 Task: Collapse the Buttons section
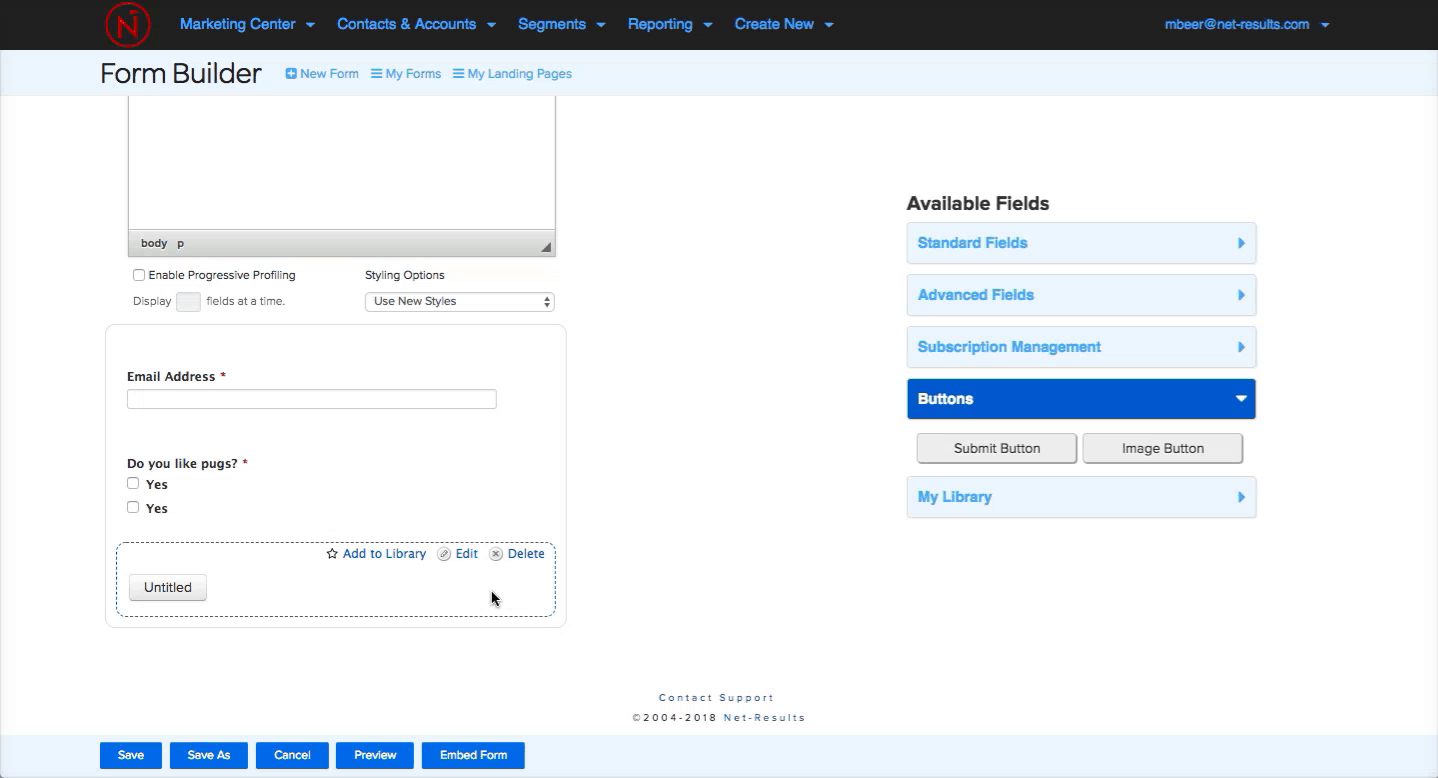[x=1081, y=399]
